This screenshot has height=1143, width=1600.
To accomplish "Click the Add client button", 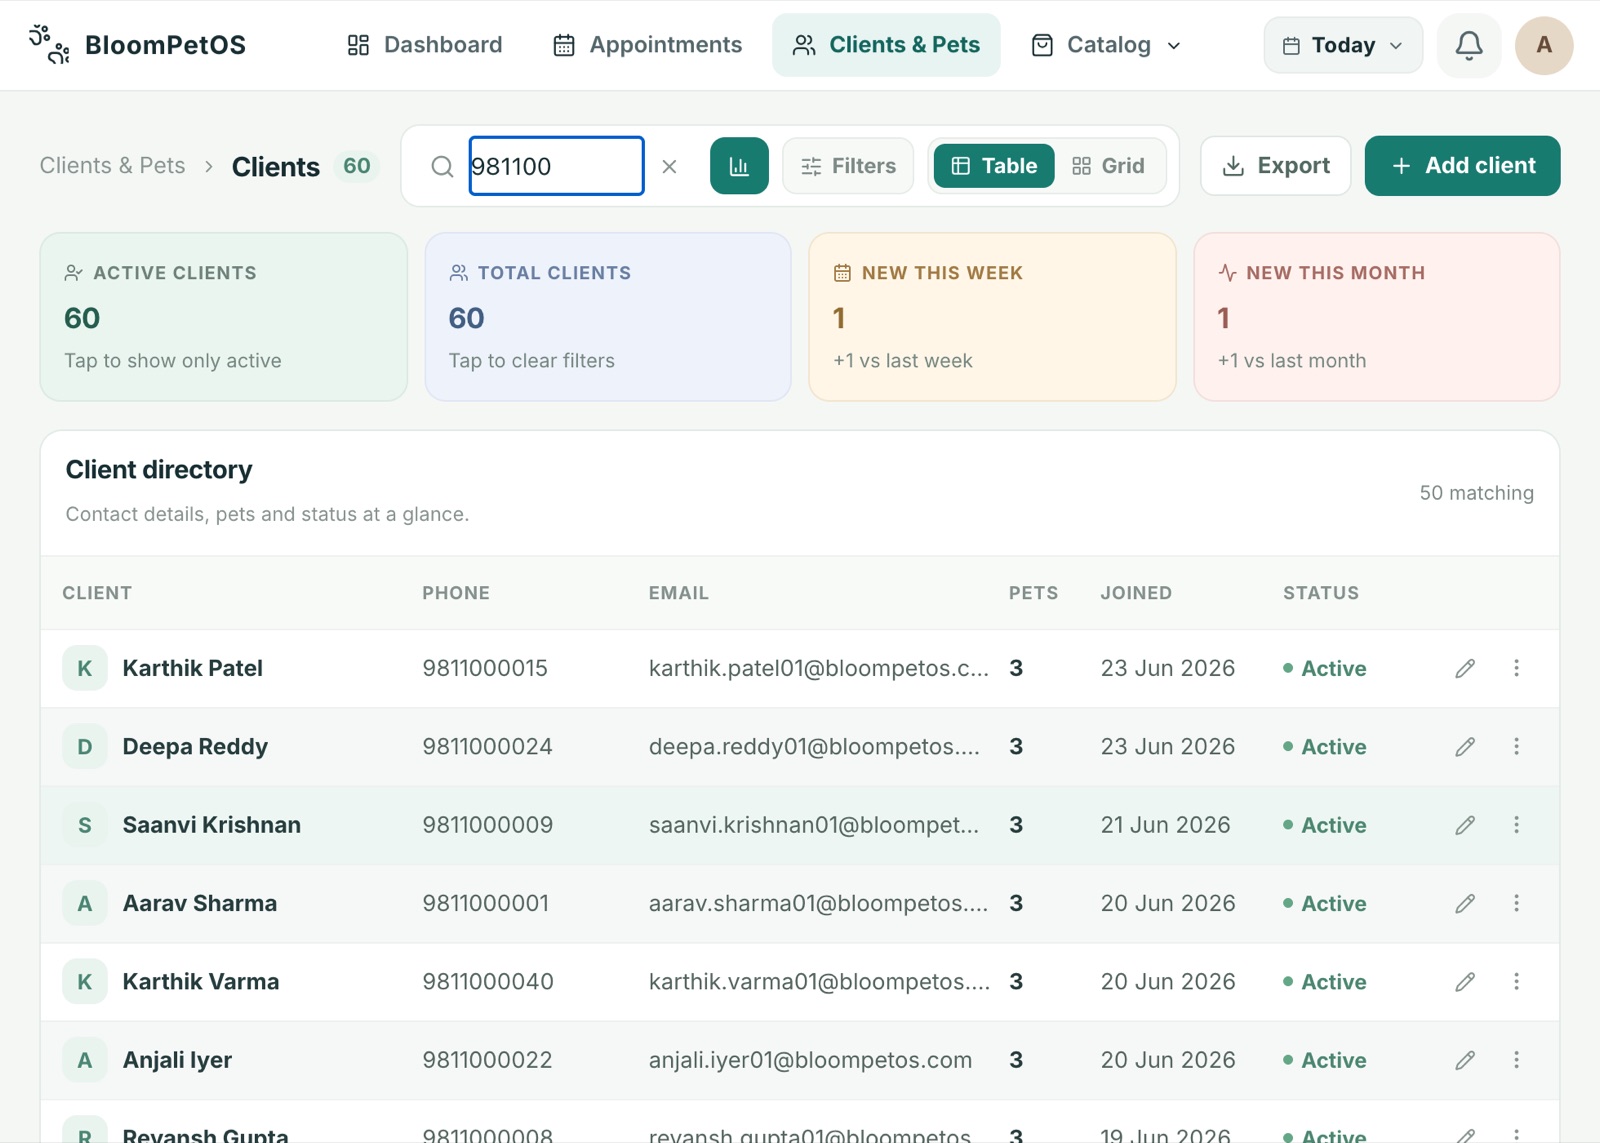I will point(1462,166).
